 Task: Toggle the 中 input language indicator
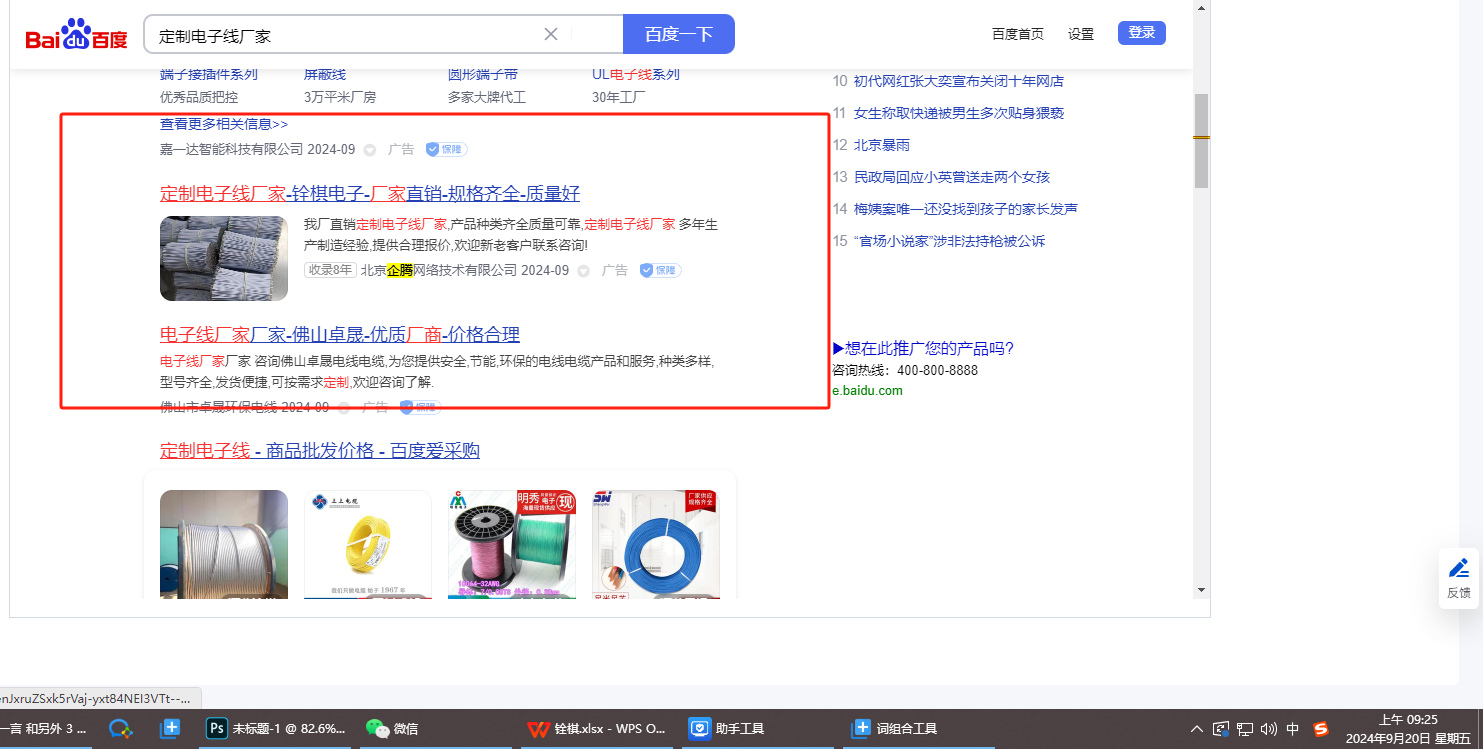pyautogui.click(x=1293, y=729)
